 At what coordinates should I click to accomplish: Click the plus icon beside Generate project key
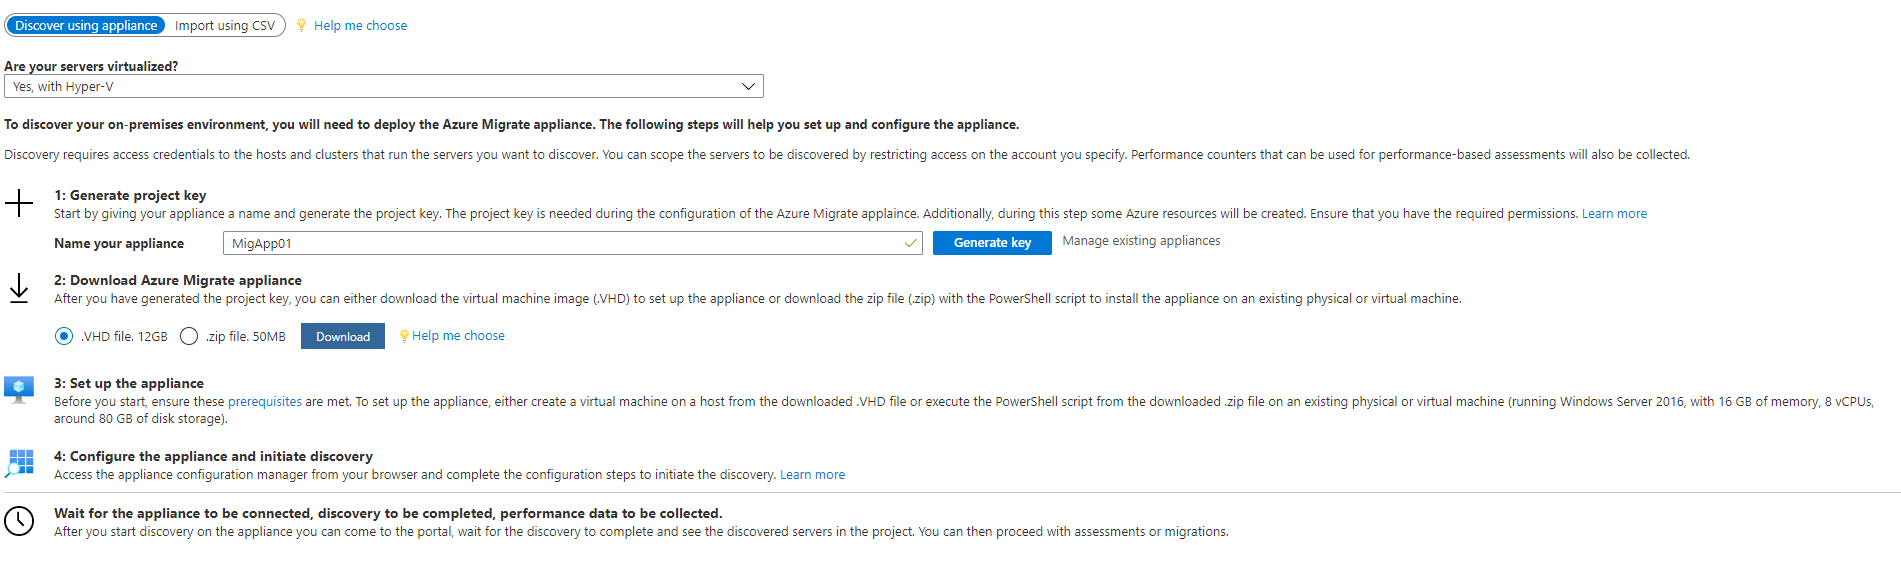[19, 204]
